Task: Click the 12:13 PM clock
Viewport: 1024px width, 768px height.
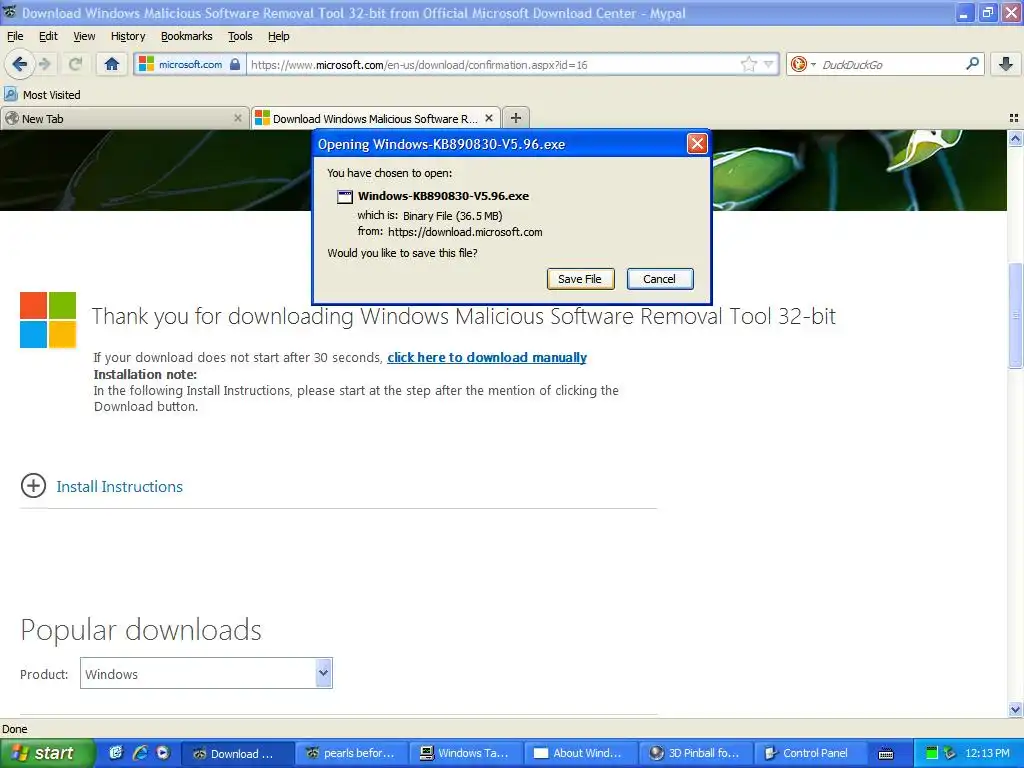Action: click(x=987, y=754)
